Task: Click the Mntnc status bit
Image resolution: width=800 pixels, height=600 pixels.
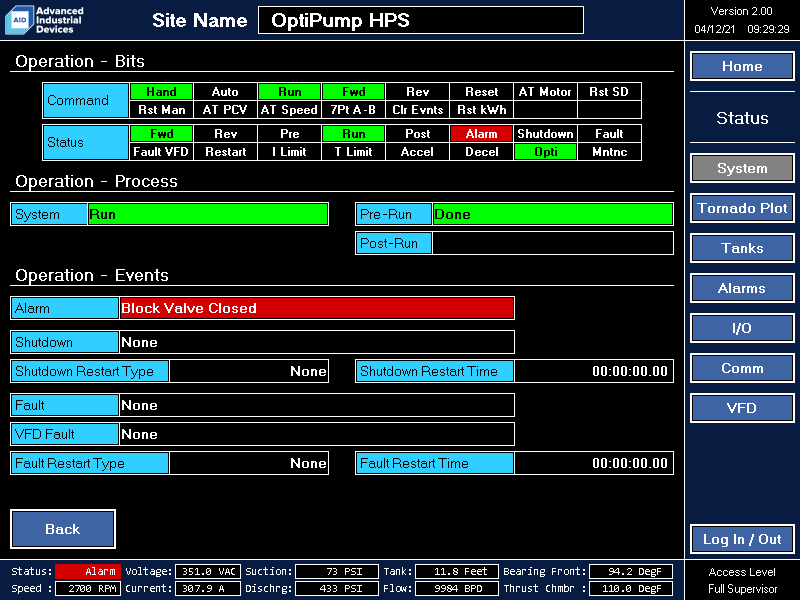Action: click(609, 152)
